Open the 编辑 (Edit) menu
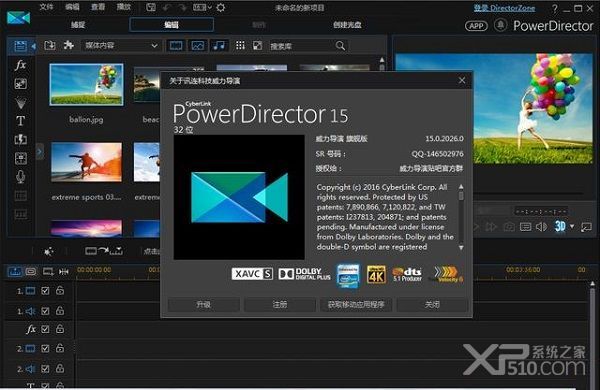 pyautogui.click(x=72, y=7)
